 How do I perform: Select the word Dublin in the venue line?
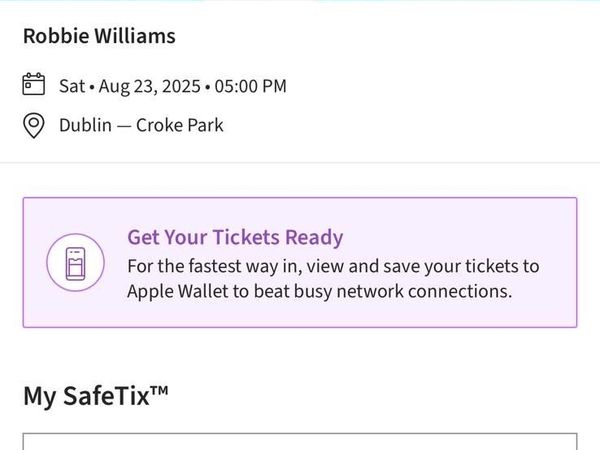(x=85, y=126)
